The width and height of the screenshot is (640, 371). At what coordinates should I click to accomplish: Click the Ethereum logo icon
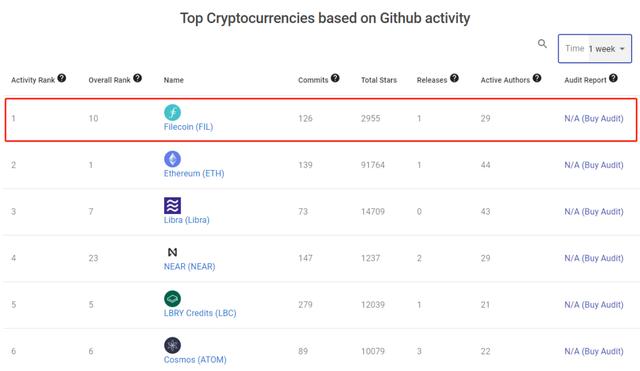click(172, 159)
